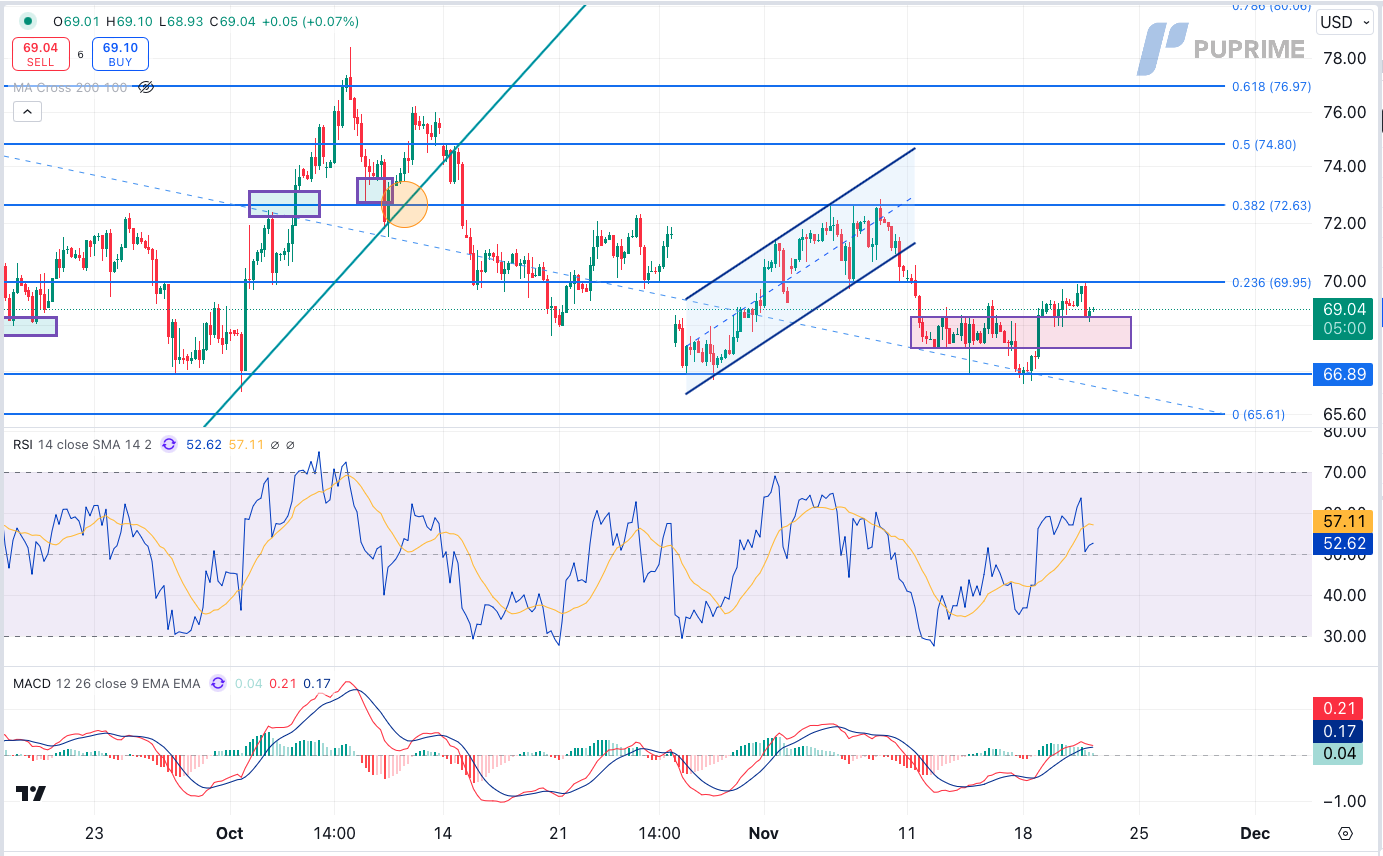The image size is (1383, 856).
Task: Select the pink rectangle zone near November 18
Action: (x=1020, y=332)
